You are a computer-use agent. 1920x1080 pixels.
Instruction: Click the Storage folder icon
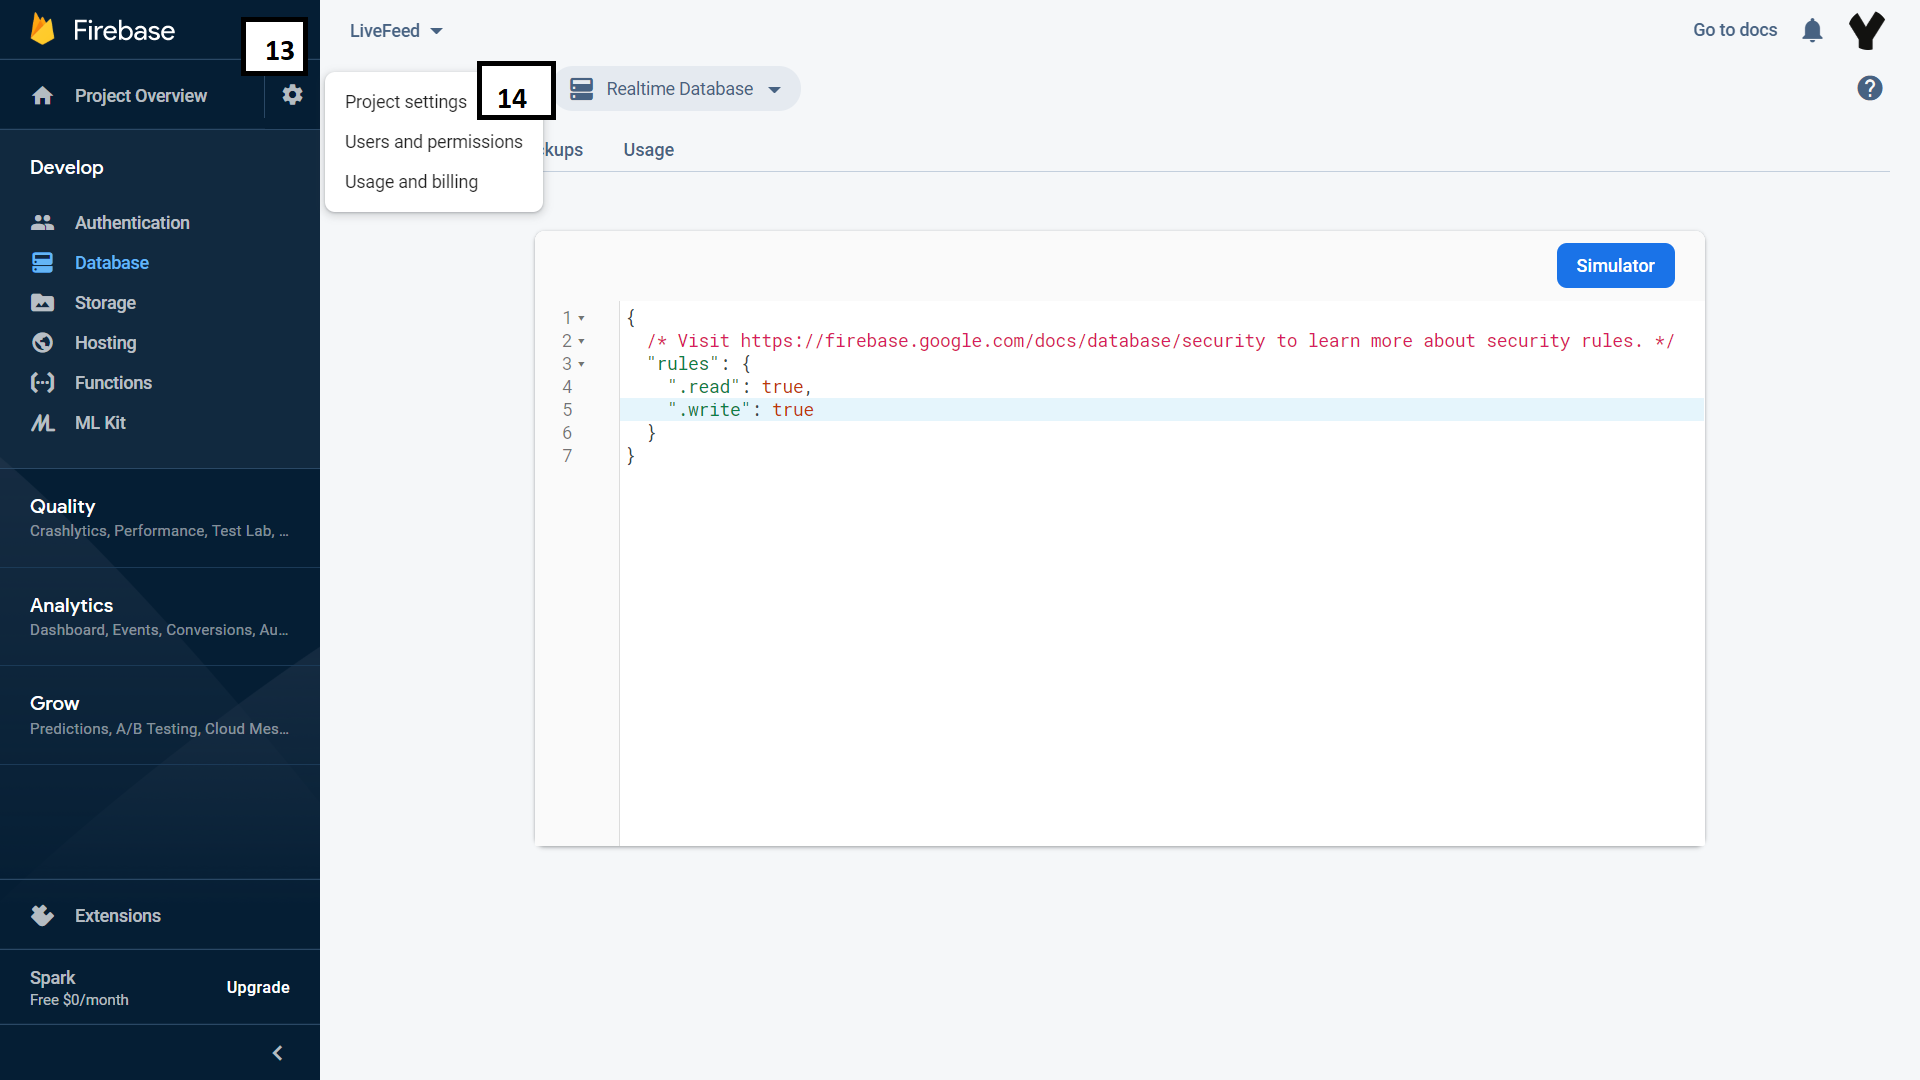pos(42,302)
